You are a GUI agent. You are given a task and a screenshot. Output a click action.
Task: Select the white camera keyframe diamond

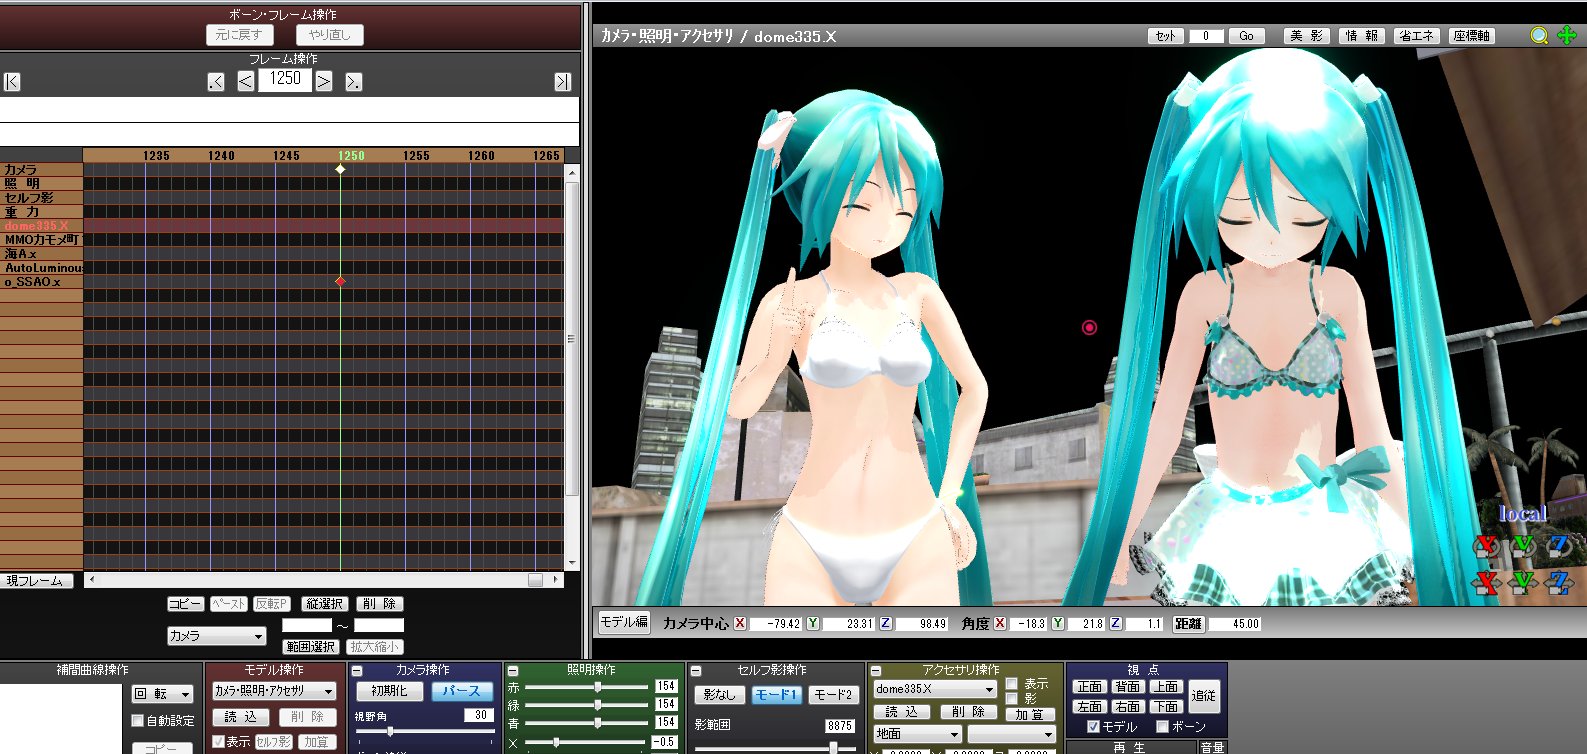click(340, 169)
